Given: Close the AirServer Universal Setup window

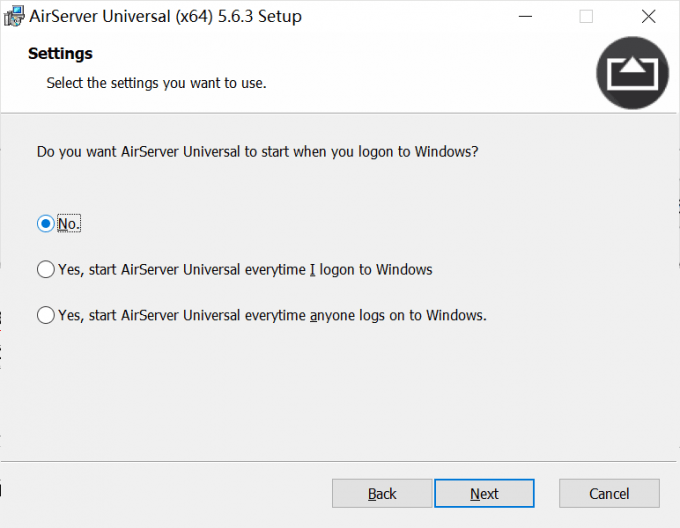Looking at the screenshot, I should (x=650, y=17).
